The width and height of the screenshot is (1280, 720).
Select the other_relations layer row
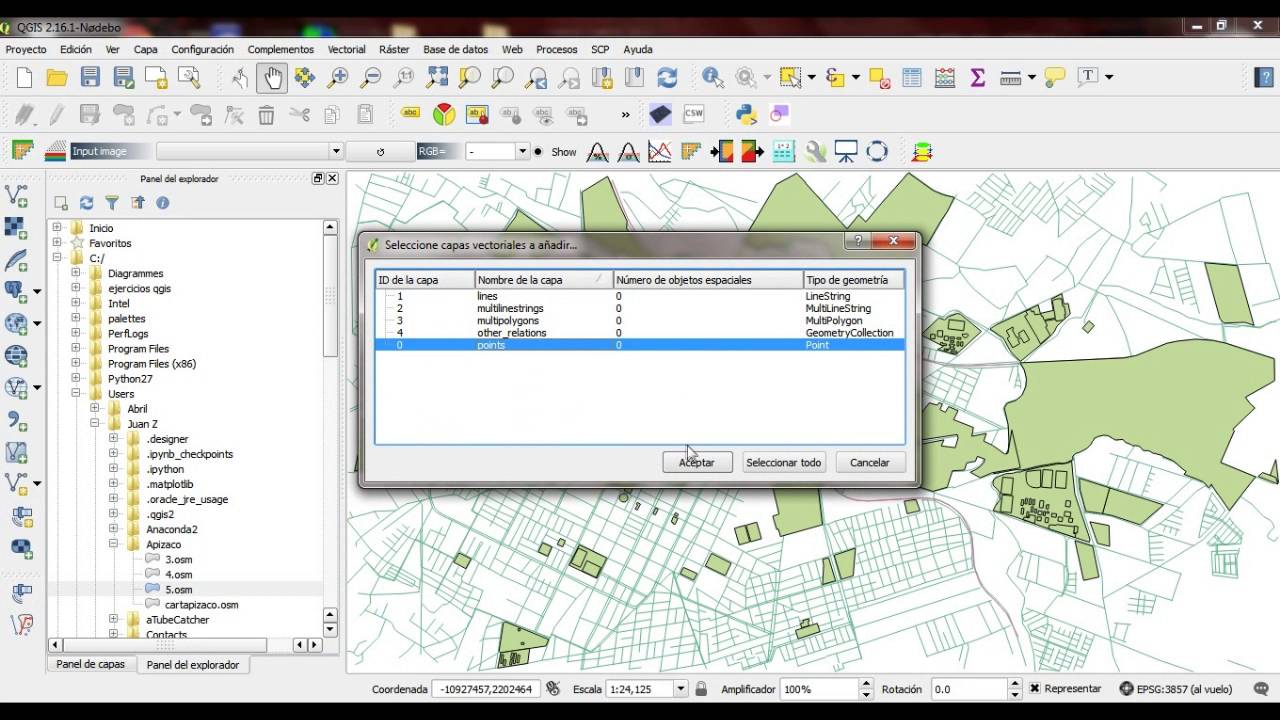coord(639,333)
